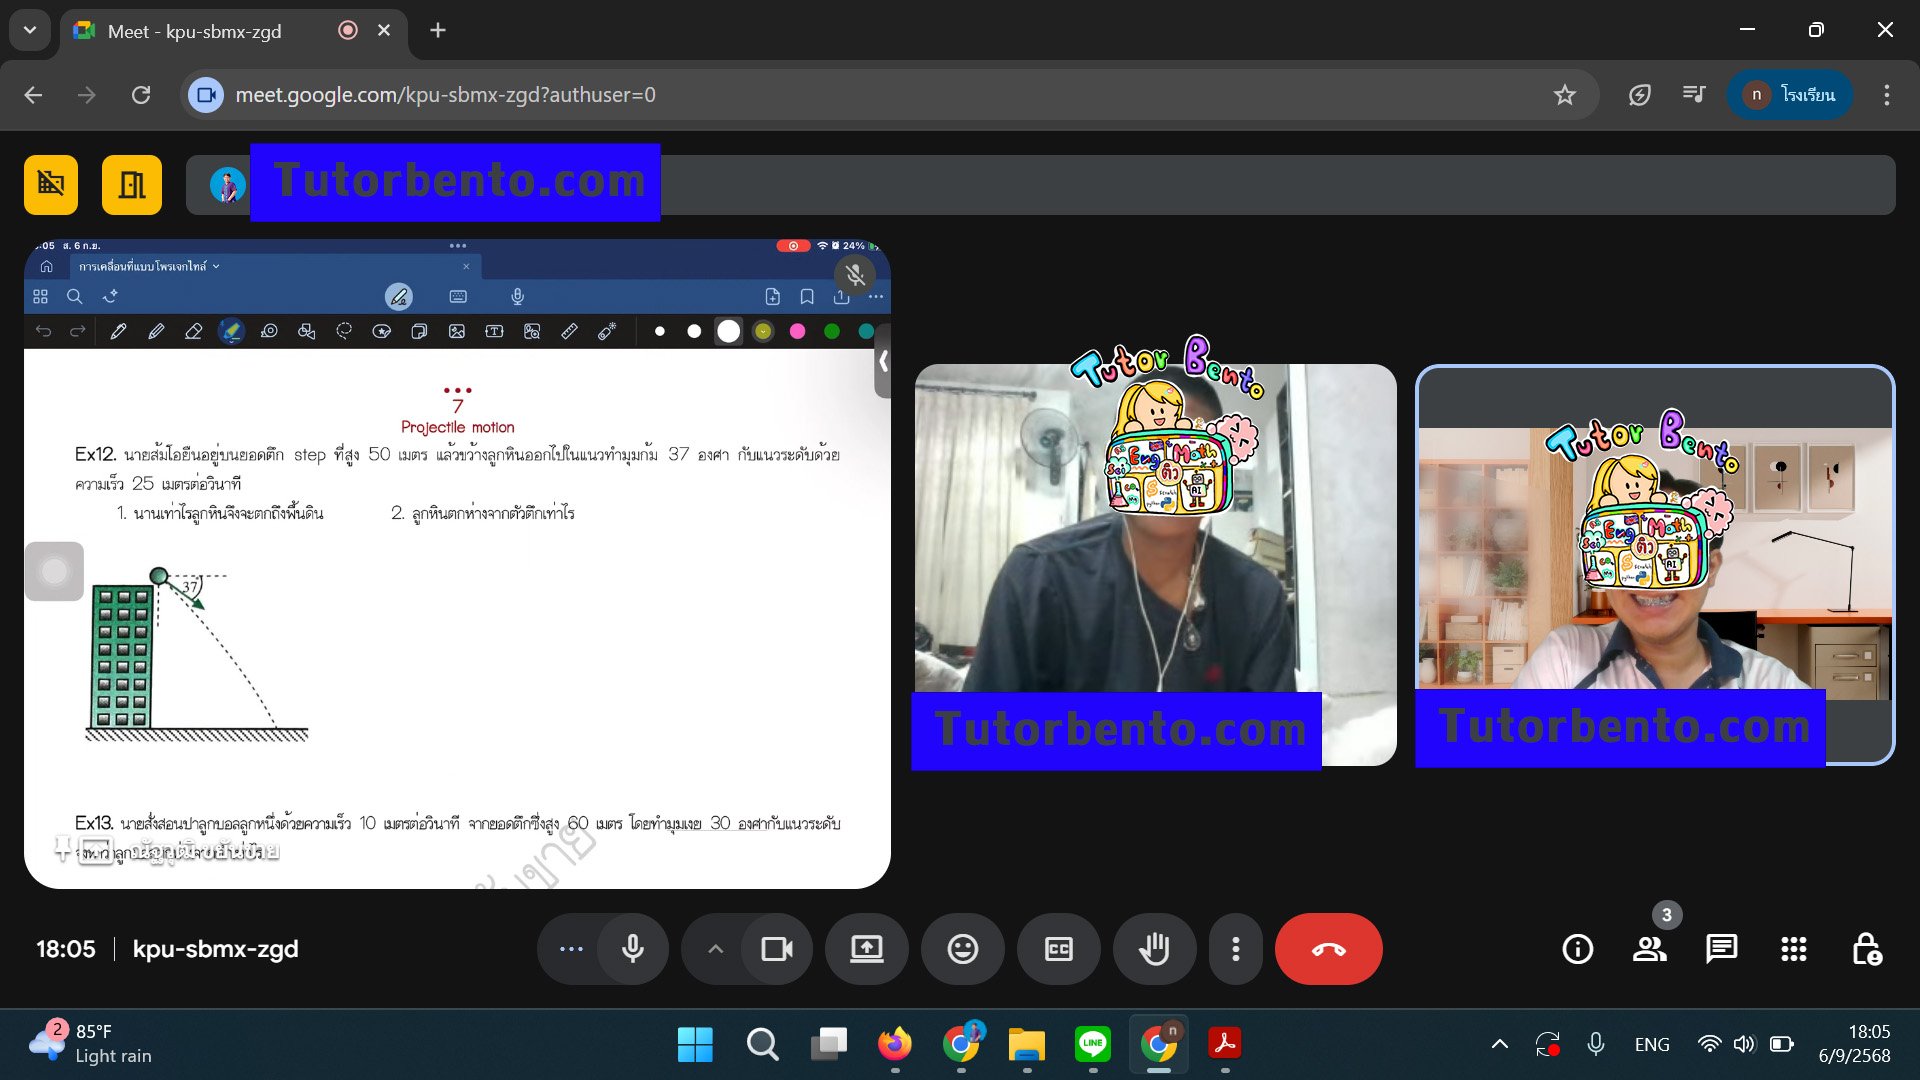Open a new Chrome tab
The height and width of the screenshot is (1080, 1920).
[438, 30]
